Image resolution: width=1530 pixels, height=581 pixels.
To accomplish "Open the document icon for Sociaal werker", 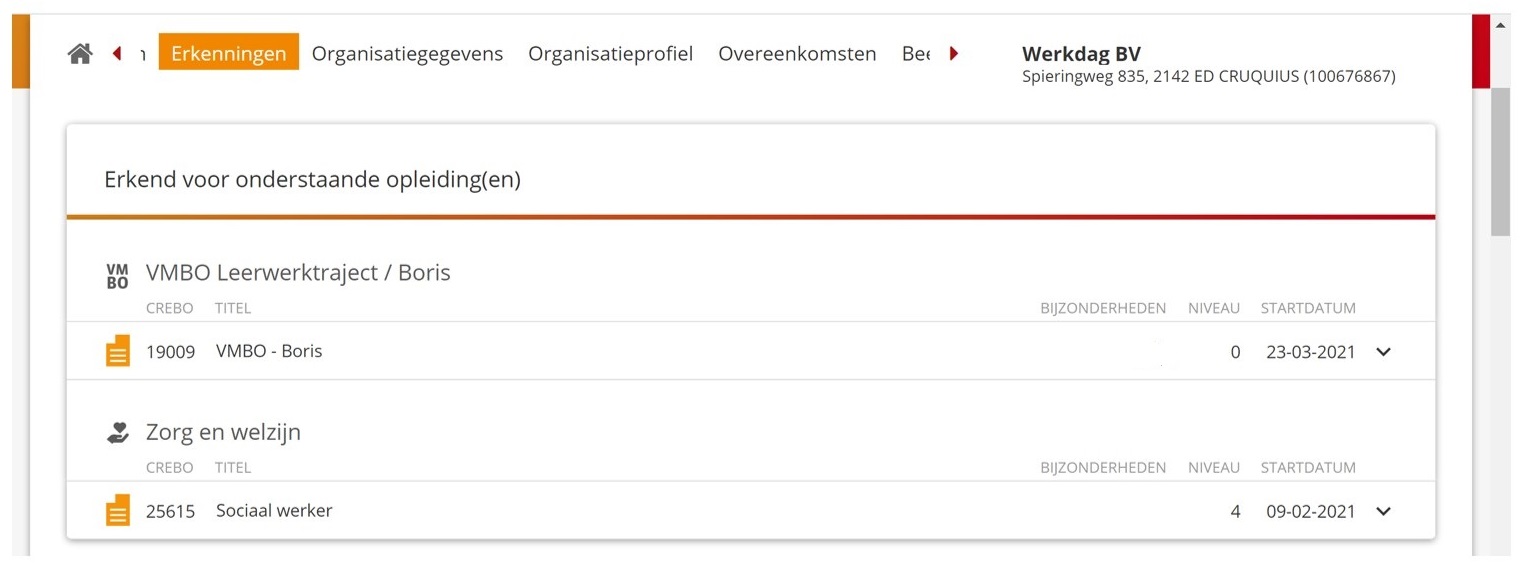I will tap(118, 510).
